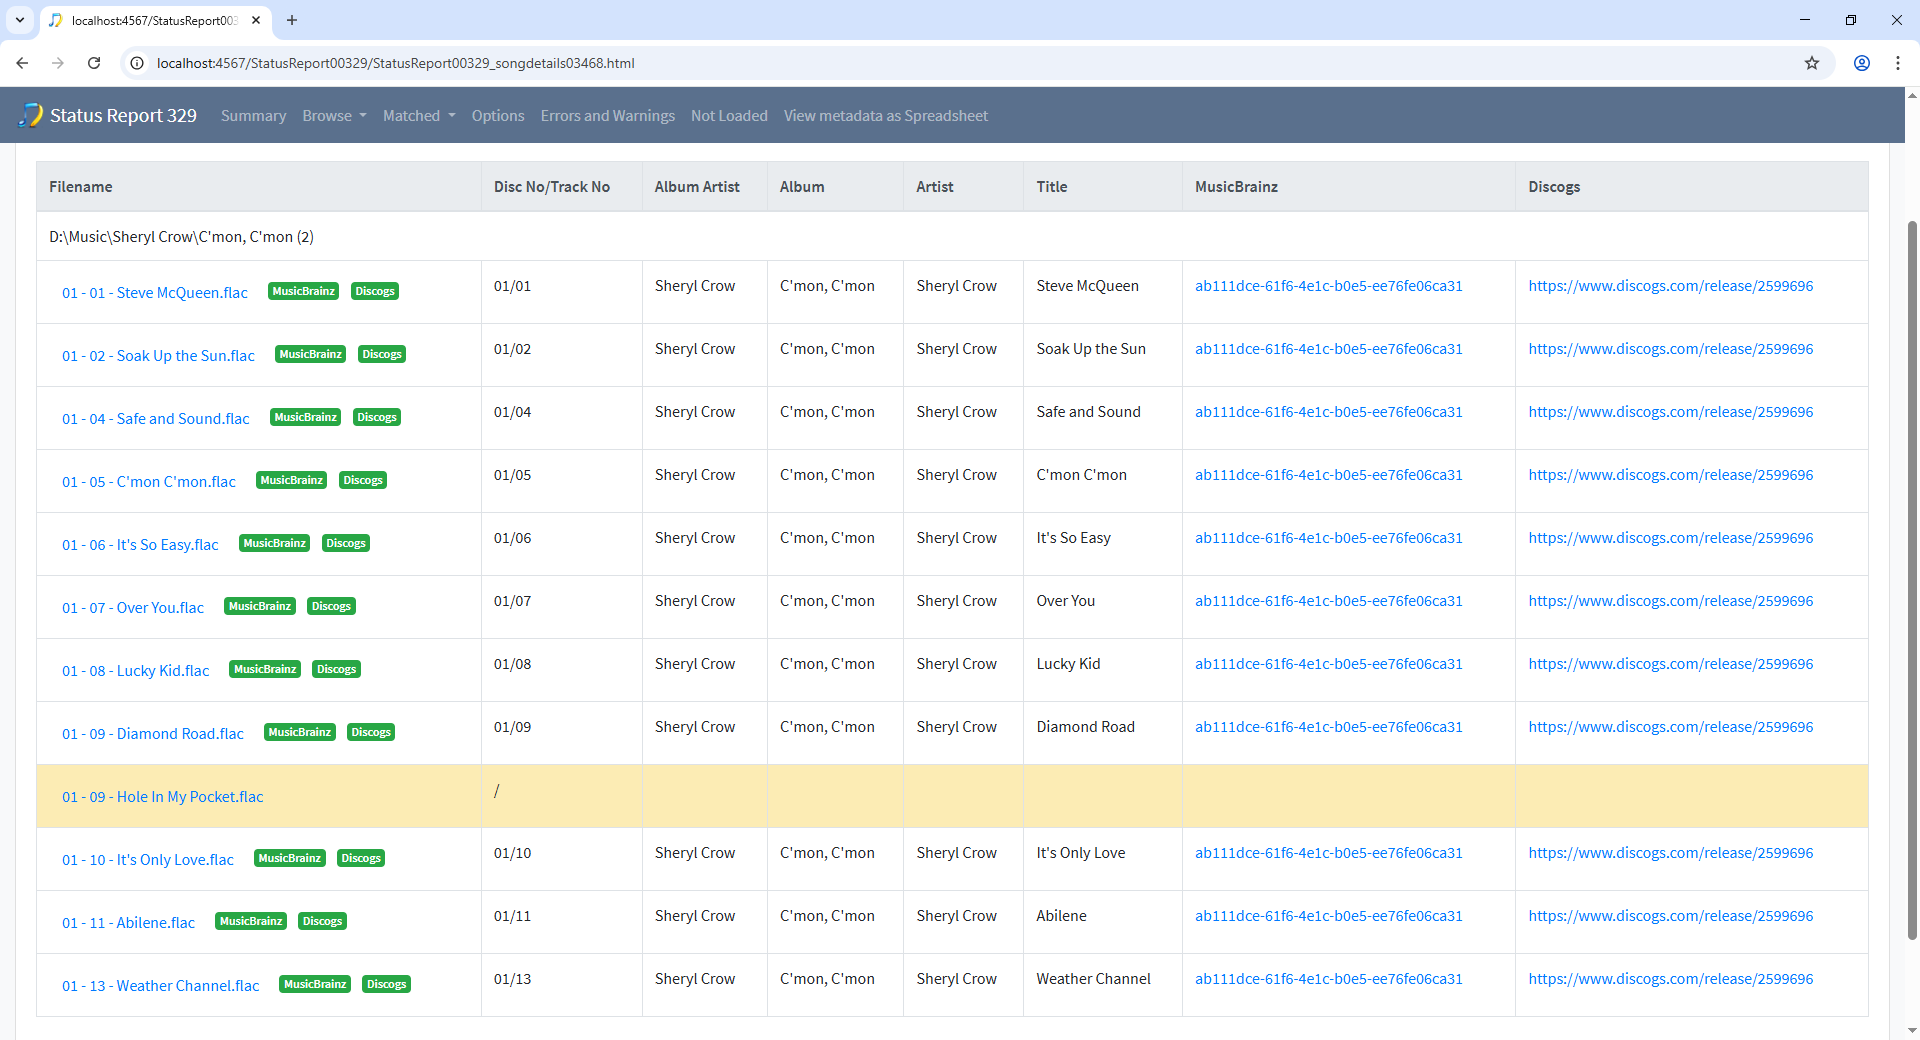Open MusicBrainz ID link in Safe and Sound row
The height and width of the screenshot is (1040, 1920).
[1329, 412]
